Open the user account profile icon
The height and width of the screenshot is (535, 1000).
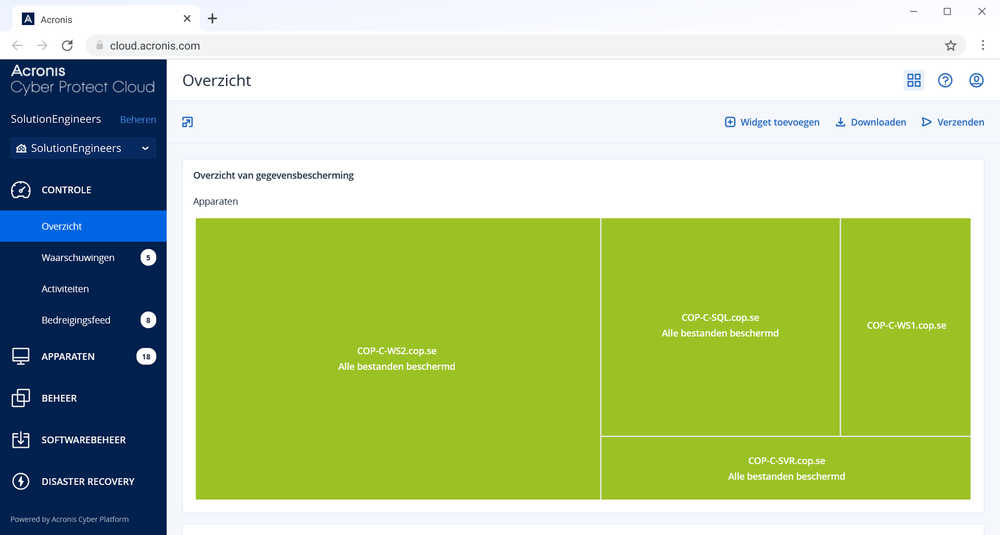click(976, 80)
